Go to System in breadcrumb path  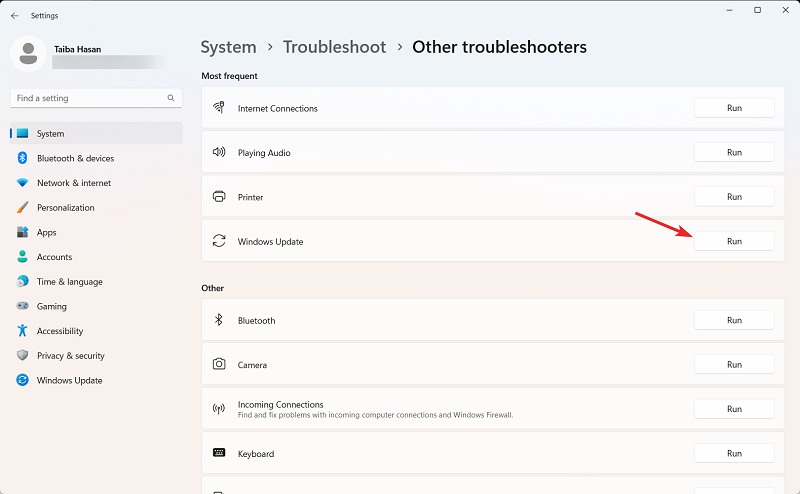[x=228, y=47]
